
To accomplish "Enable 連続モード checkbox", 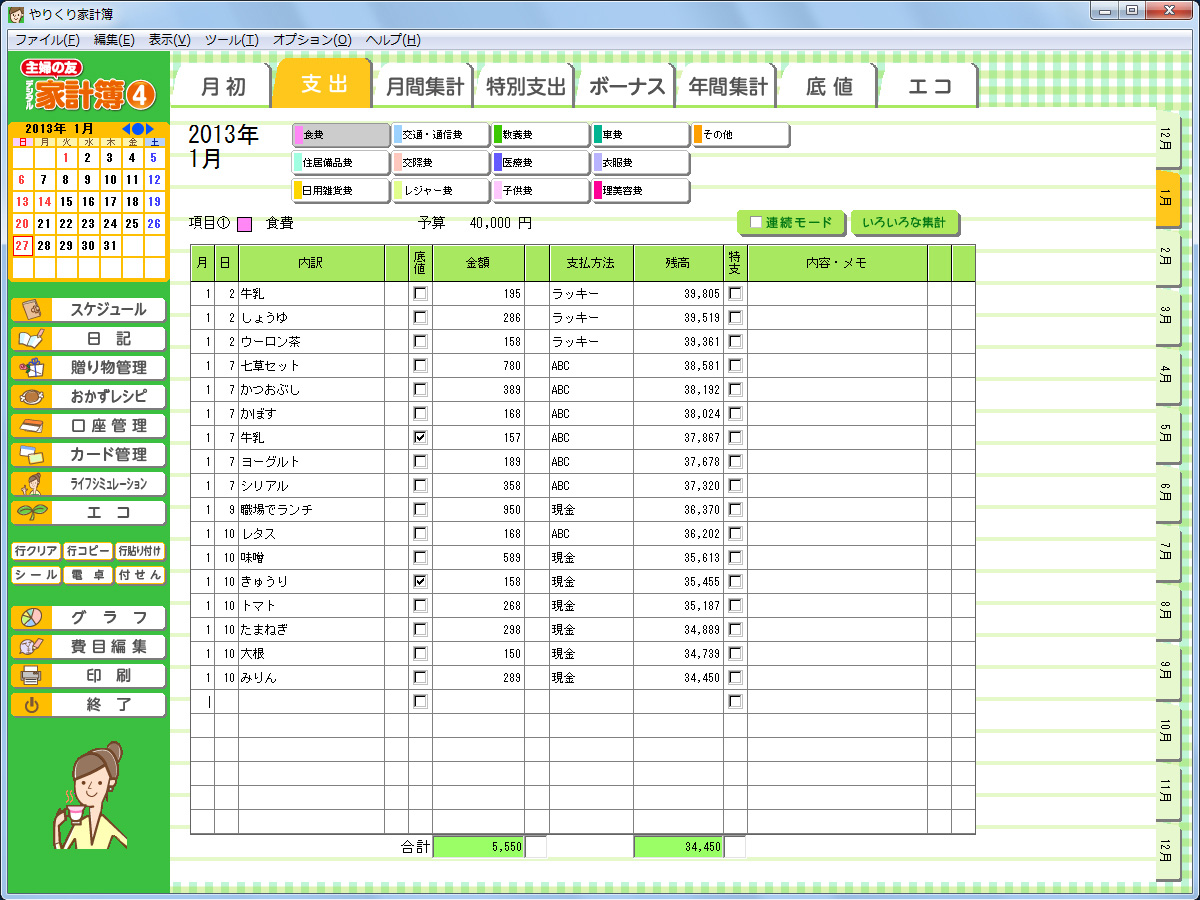I will click(x=756, y=223).
